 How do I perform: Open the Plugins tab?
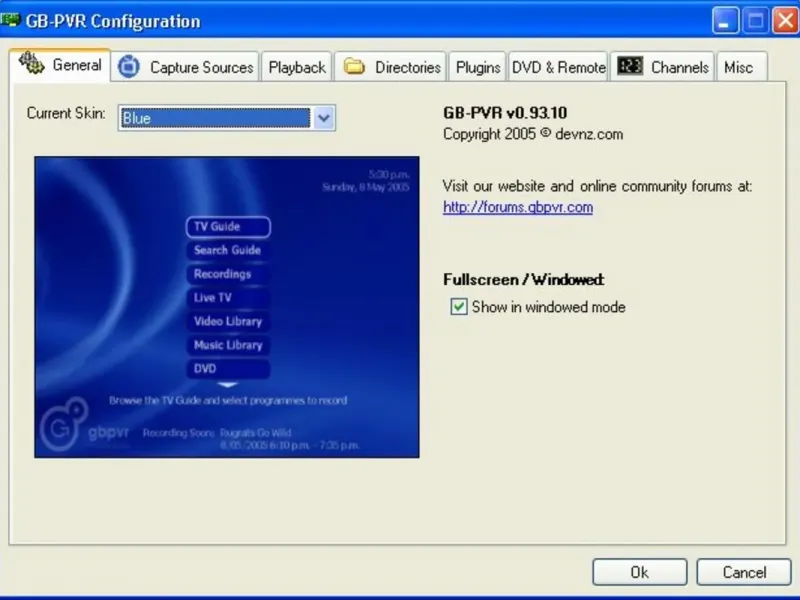pyautogui.click(x=478, y=67)
